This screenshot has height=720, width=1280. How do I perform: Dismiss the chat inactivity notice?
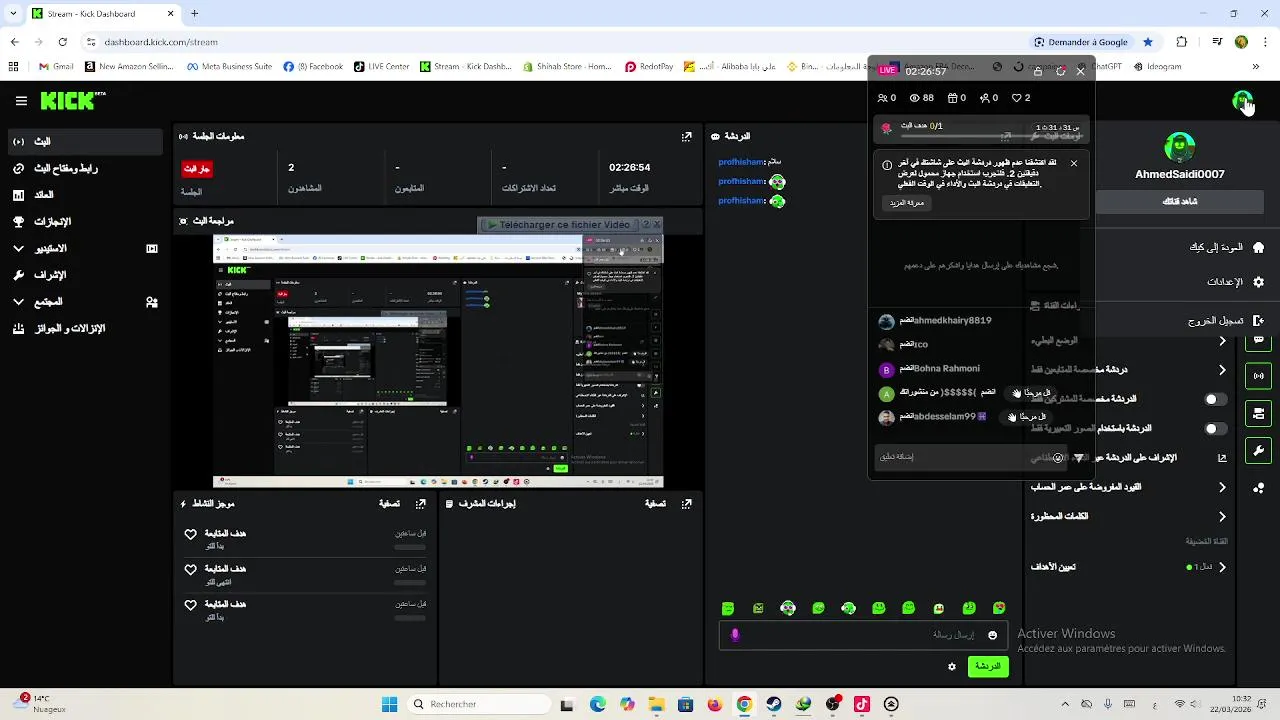click(x=1074, y=163)
